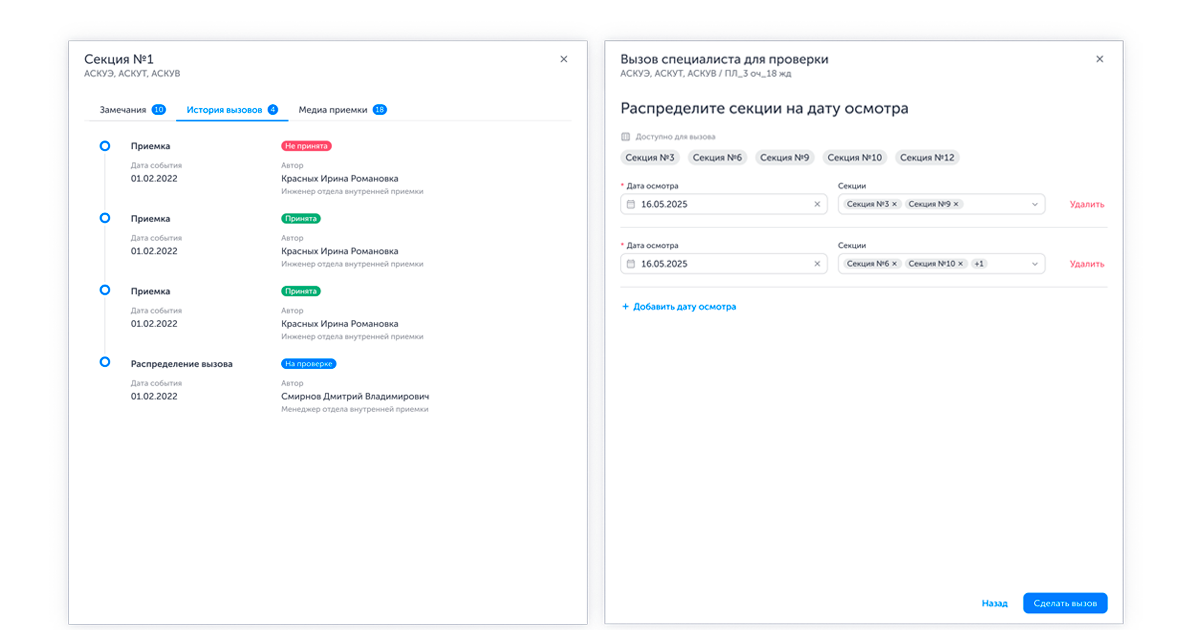1200x630 pixels.
Task: Click inside the 16.05.2025 date input field
Action: coord(700,203)
